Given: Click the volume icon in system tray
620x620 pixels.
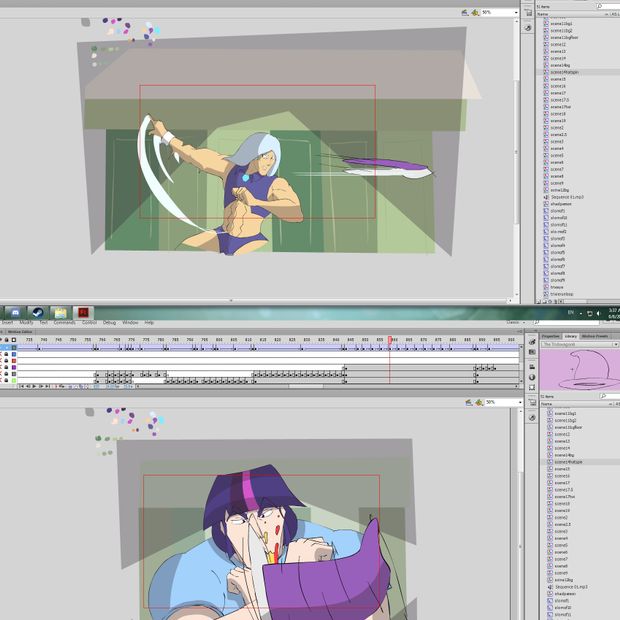Looking at the screenshot, I should click(599, 313).
